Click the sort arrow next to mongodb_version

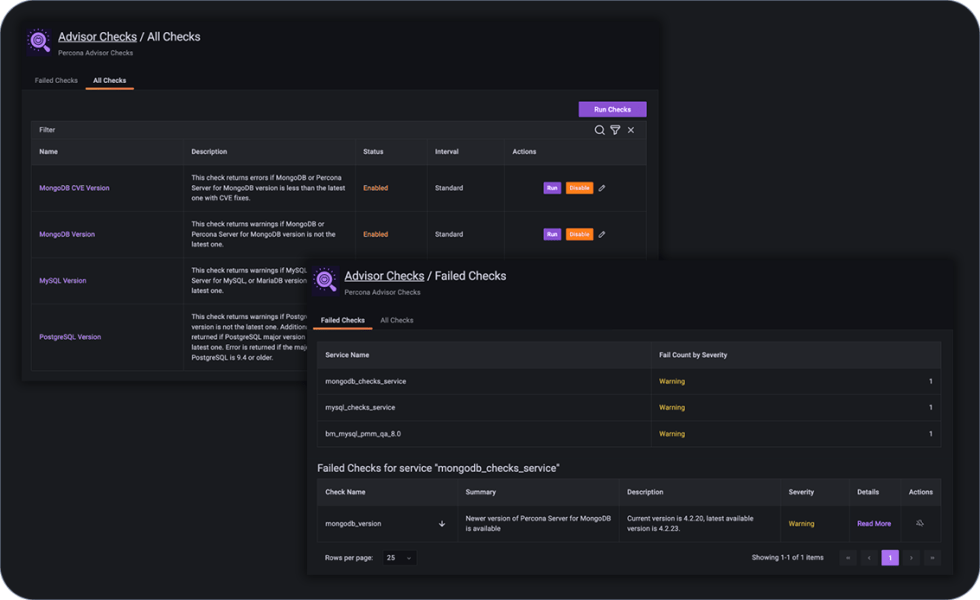440,523
